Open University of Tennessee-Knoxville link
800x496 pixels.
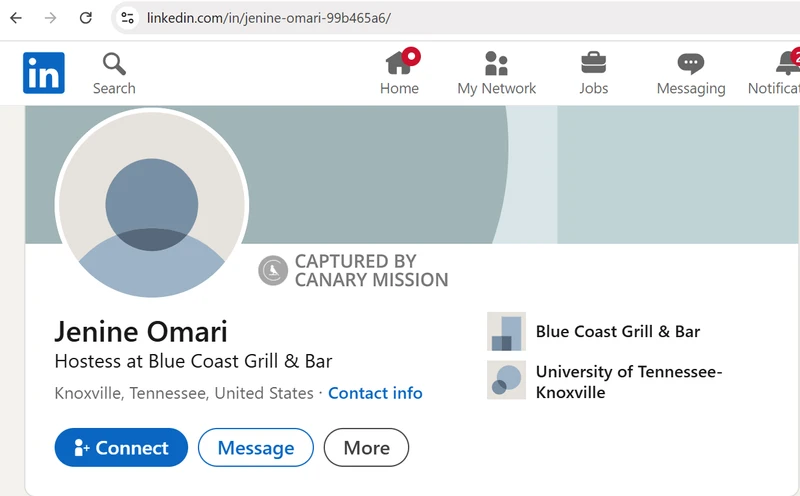click(x=629, y=382)
